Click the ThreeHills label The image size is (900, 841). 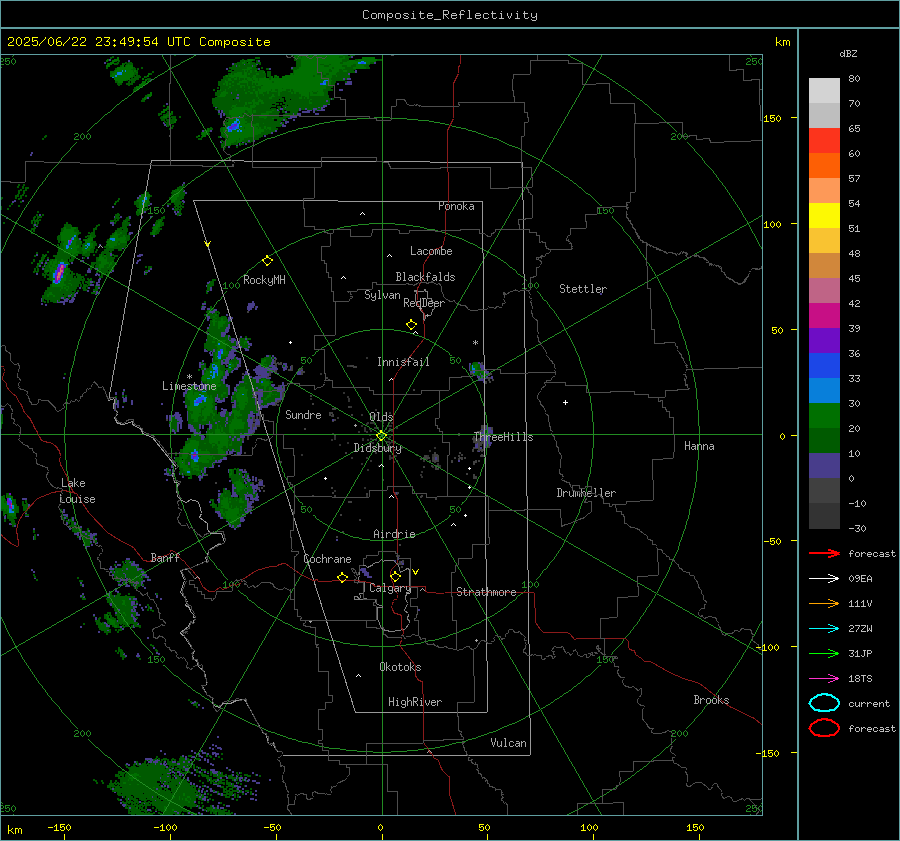pos(503,437)
